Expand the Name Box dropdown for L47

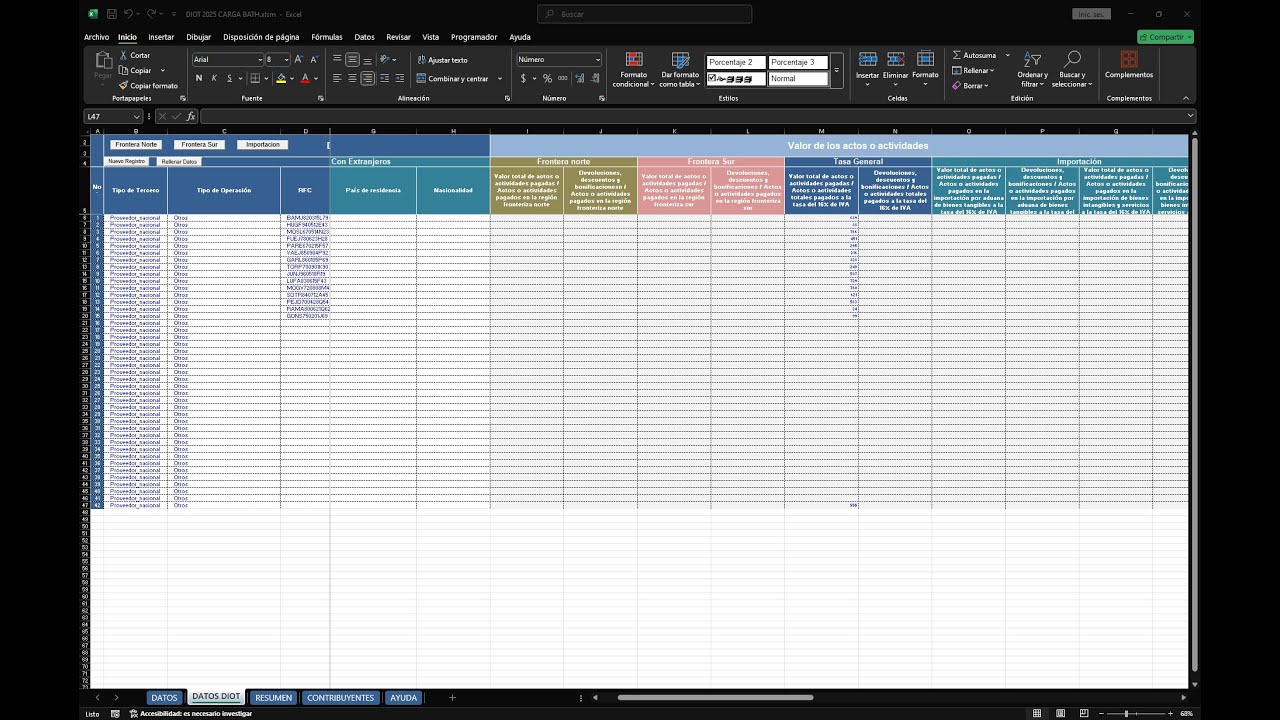pyautogui.click(x=137, y=116)
